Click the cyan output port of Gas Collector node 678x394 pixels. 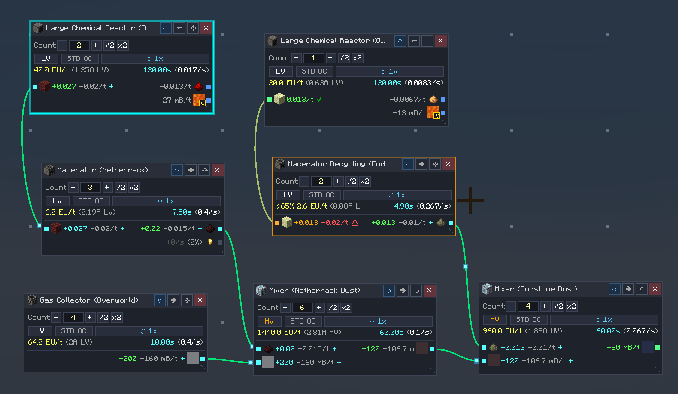pyautogui.click(x=203, y=359)
